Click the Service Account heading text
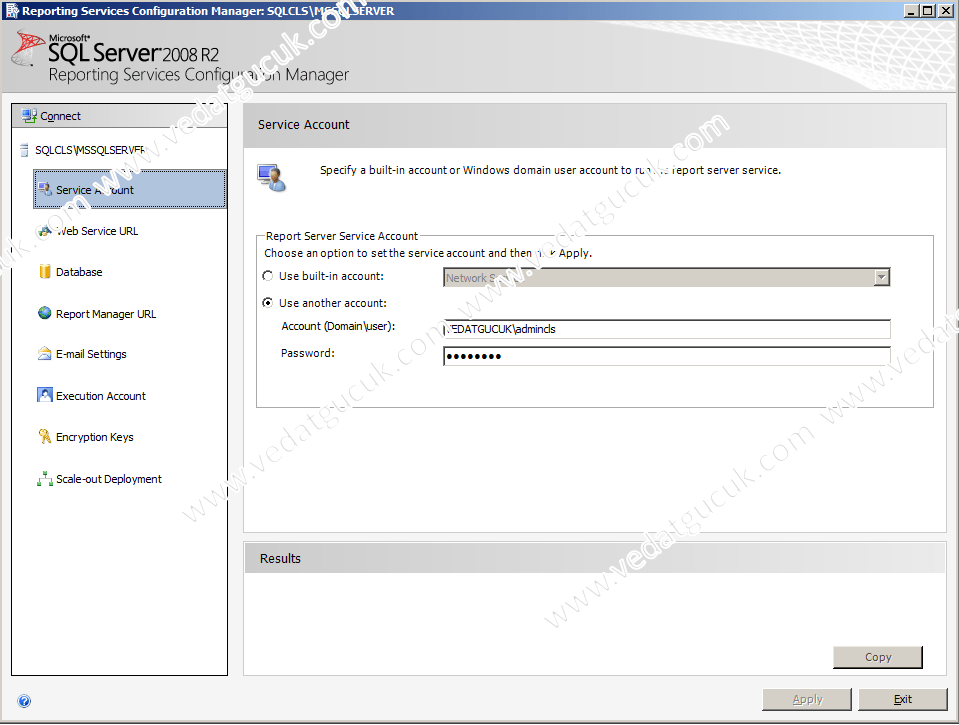 click(303, 125)
